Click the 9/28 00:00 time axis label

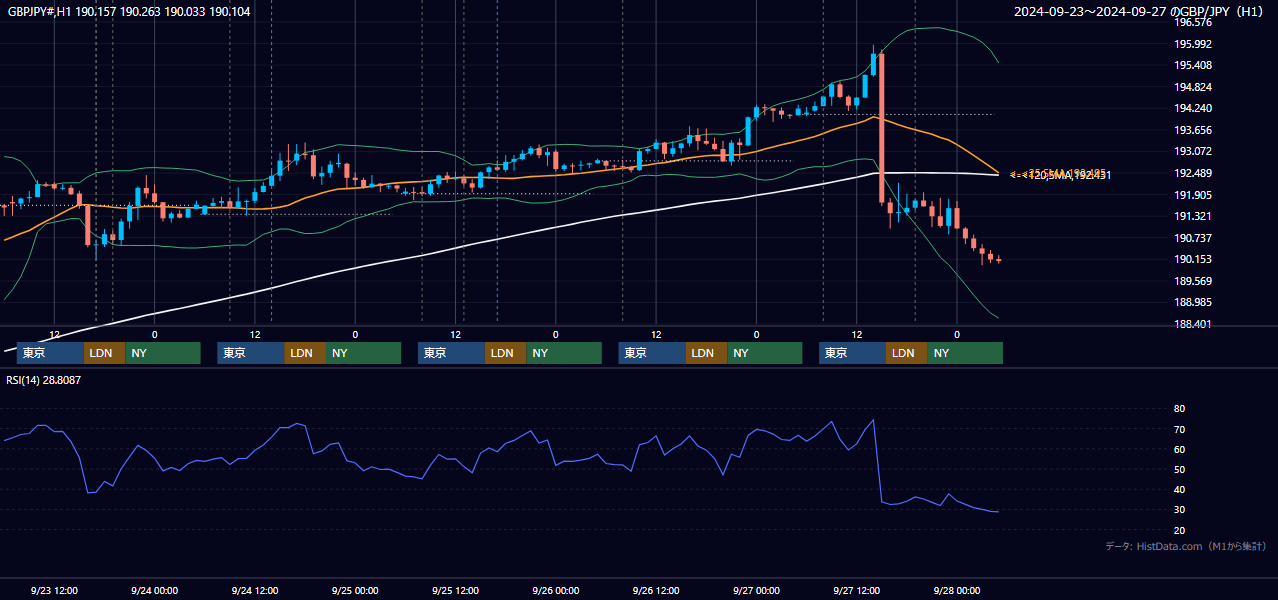[x=956, y=590]
